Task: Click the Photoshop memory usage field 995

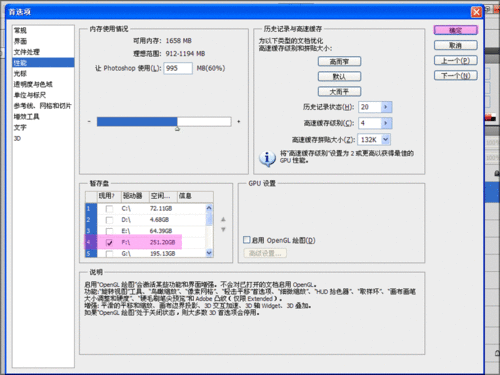Action: click(x=178, y=68)
